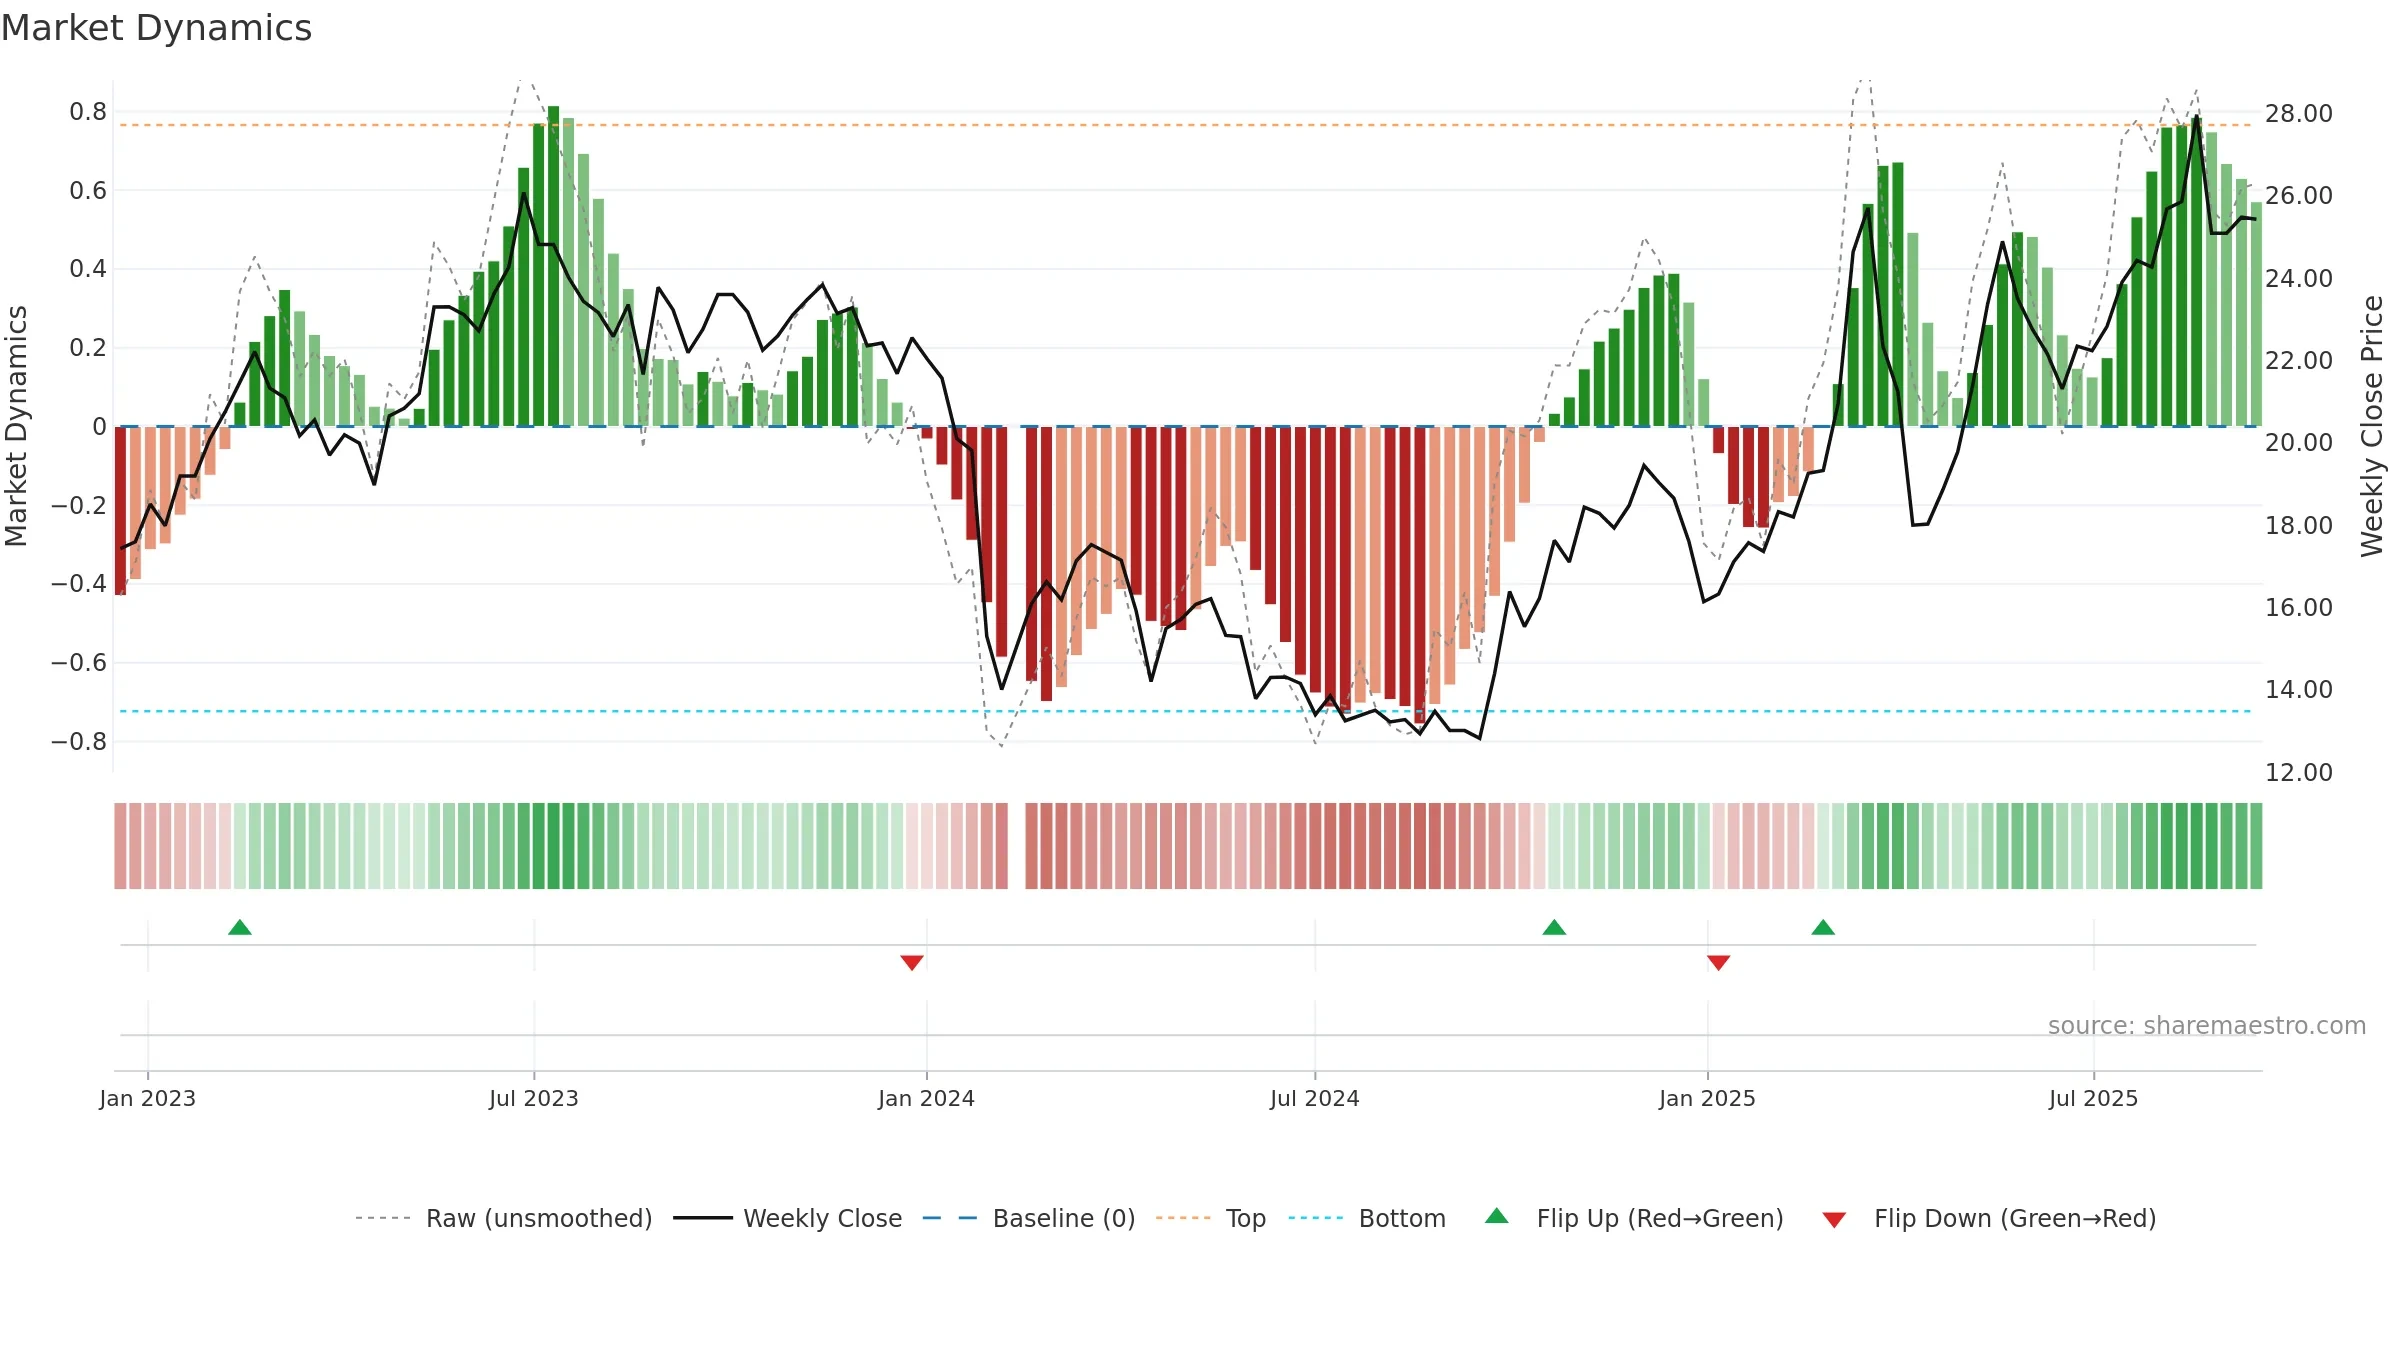Image resolution: width=2400 pixels, height=1350 pixels.
Task: Click the 0.8 left axis tick label
Action: [88, 111]
